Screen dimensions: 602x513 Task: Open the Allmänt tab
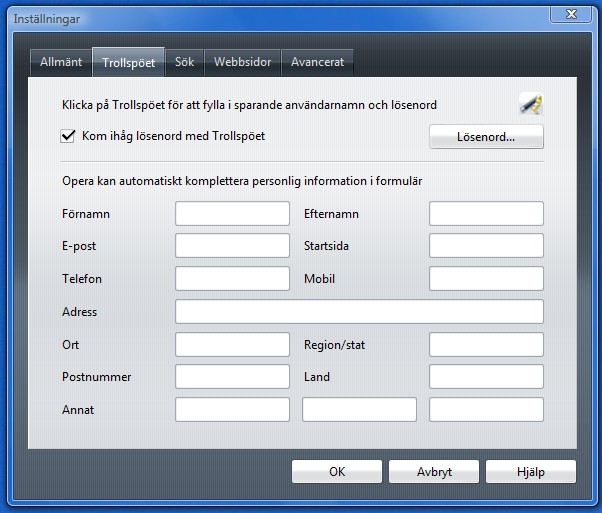(x=61, y=62)
